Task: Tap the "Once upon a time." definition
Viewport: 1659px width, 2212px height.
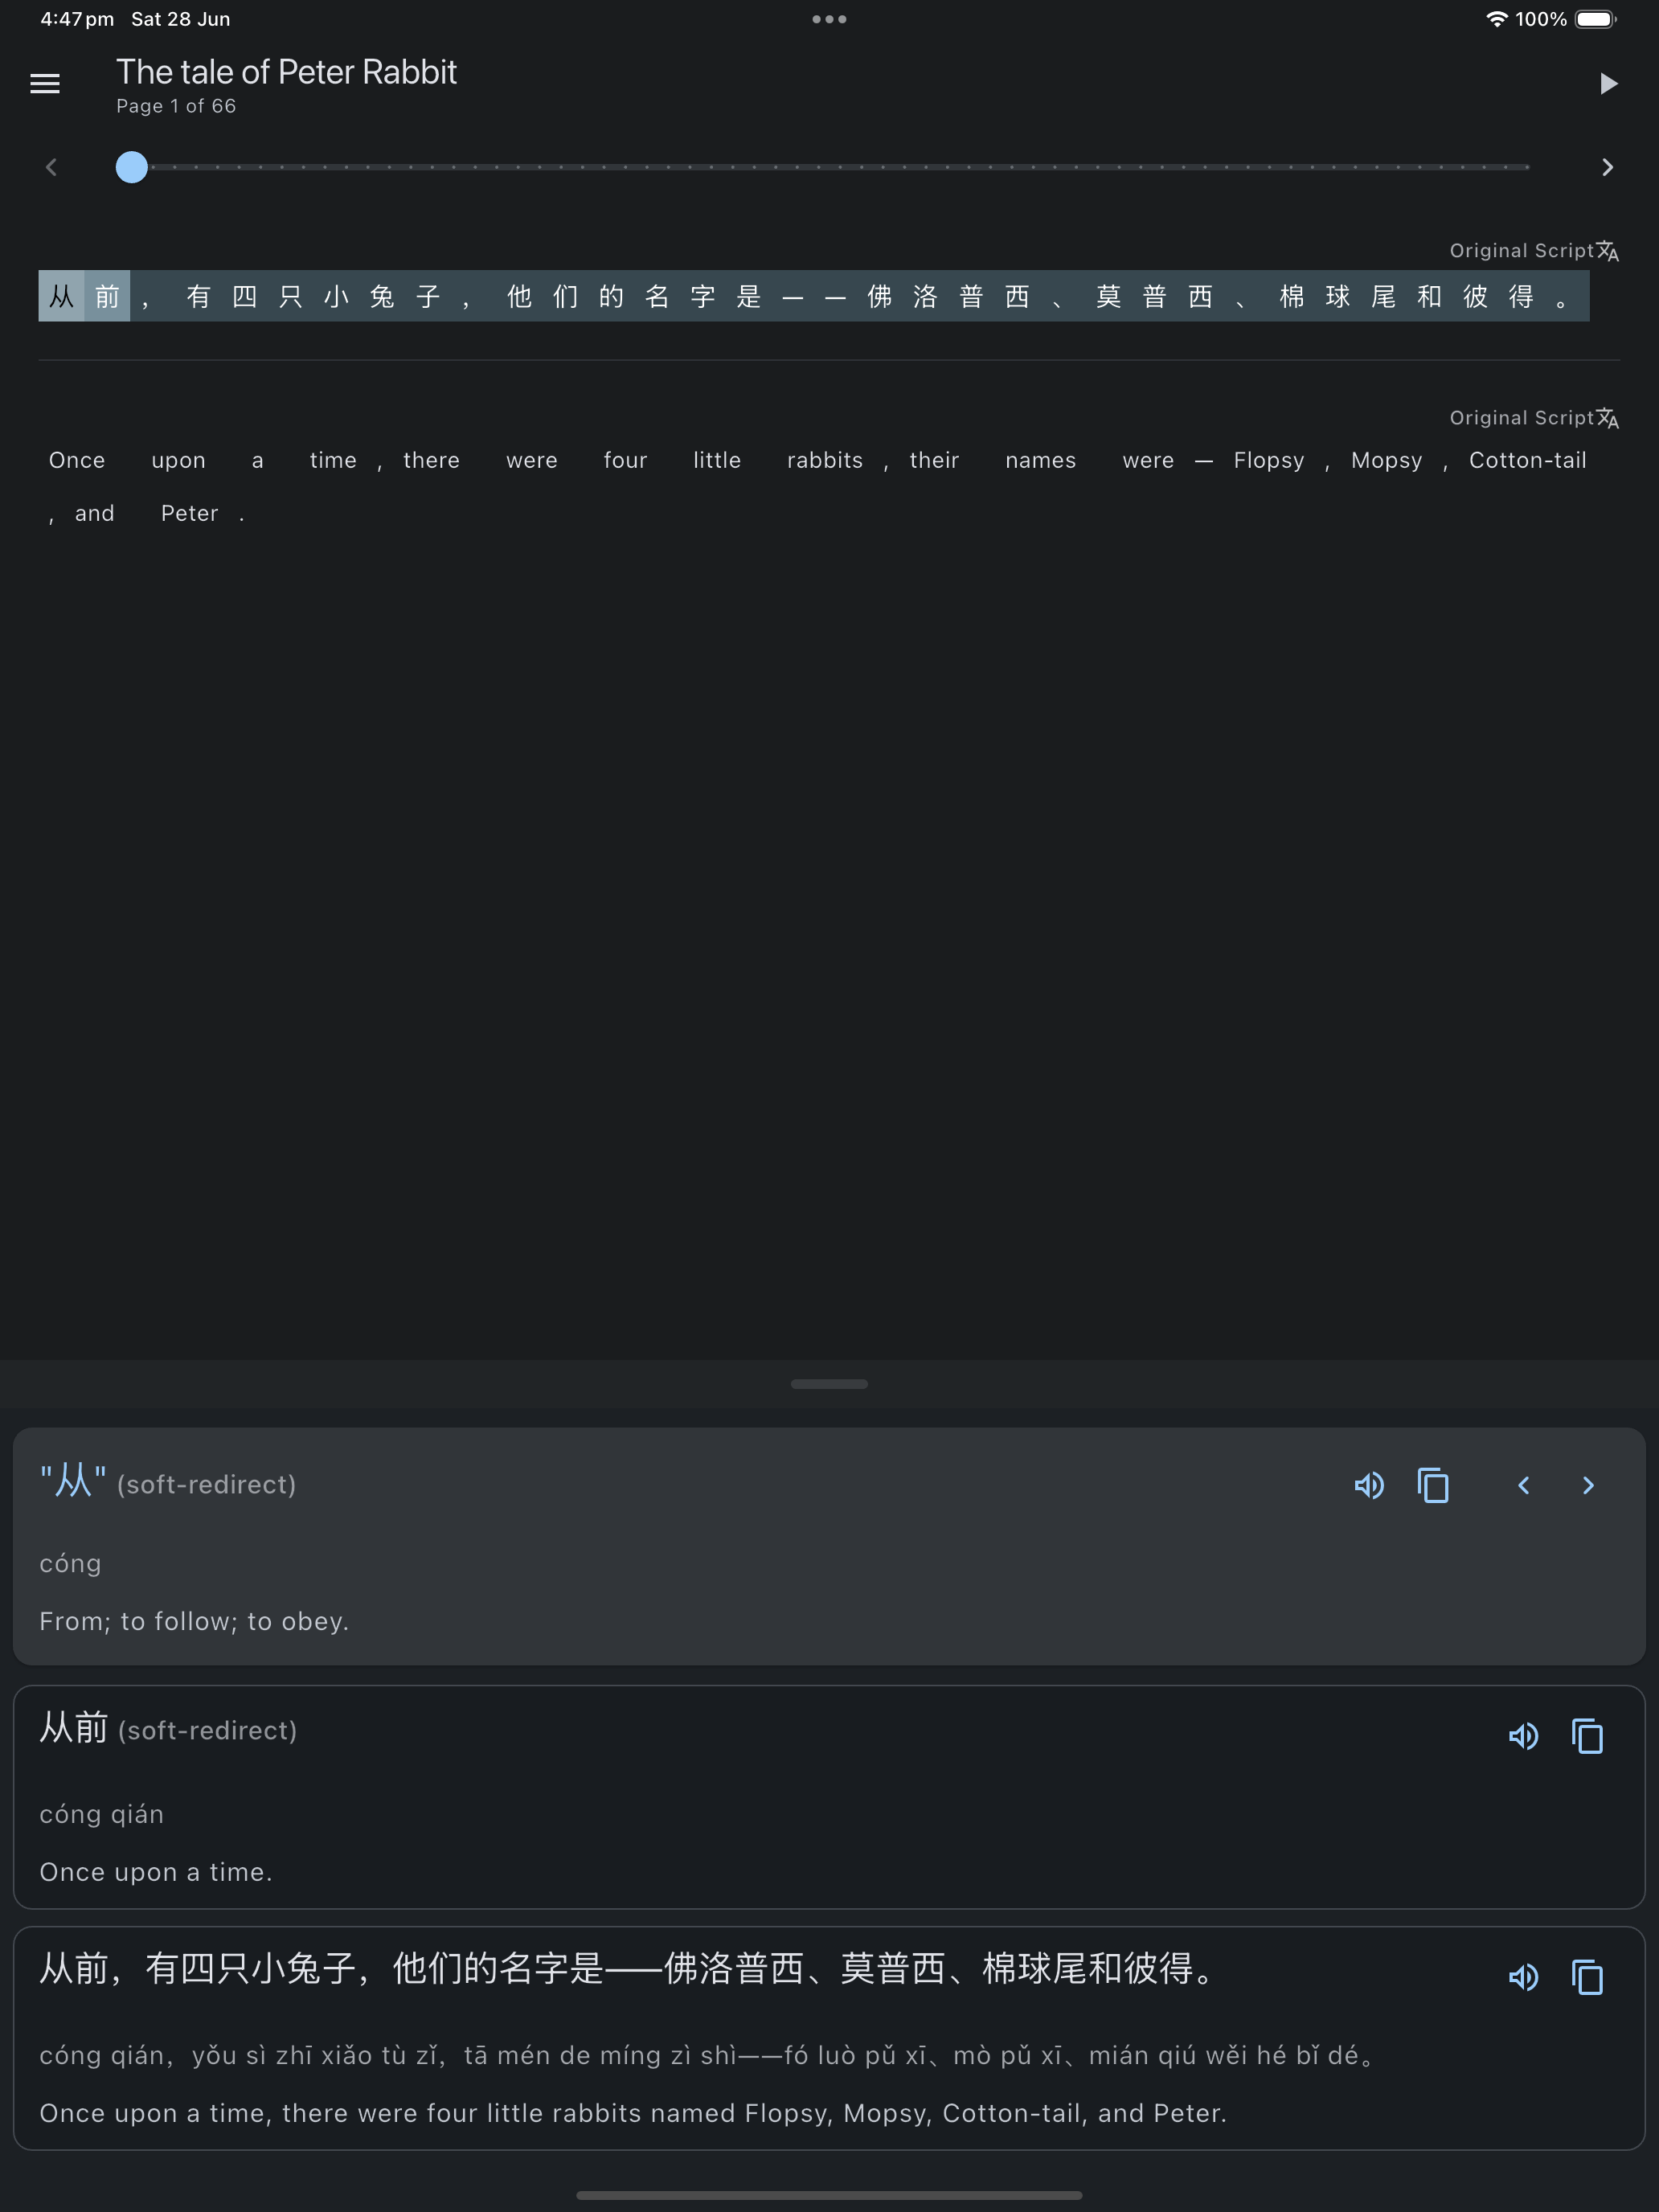Action: (x=156, y=1871)
